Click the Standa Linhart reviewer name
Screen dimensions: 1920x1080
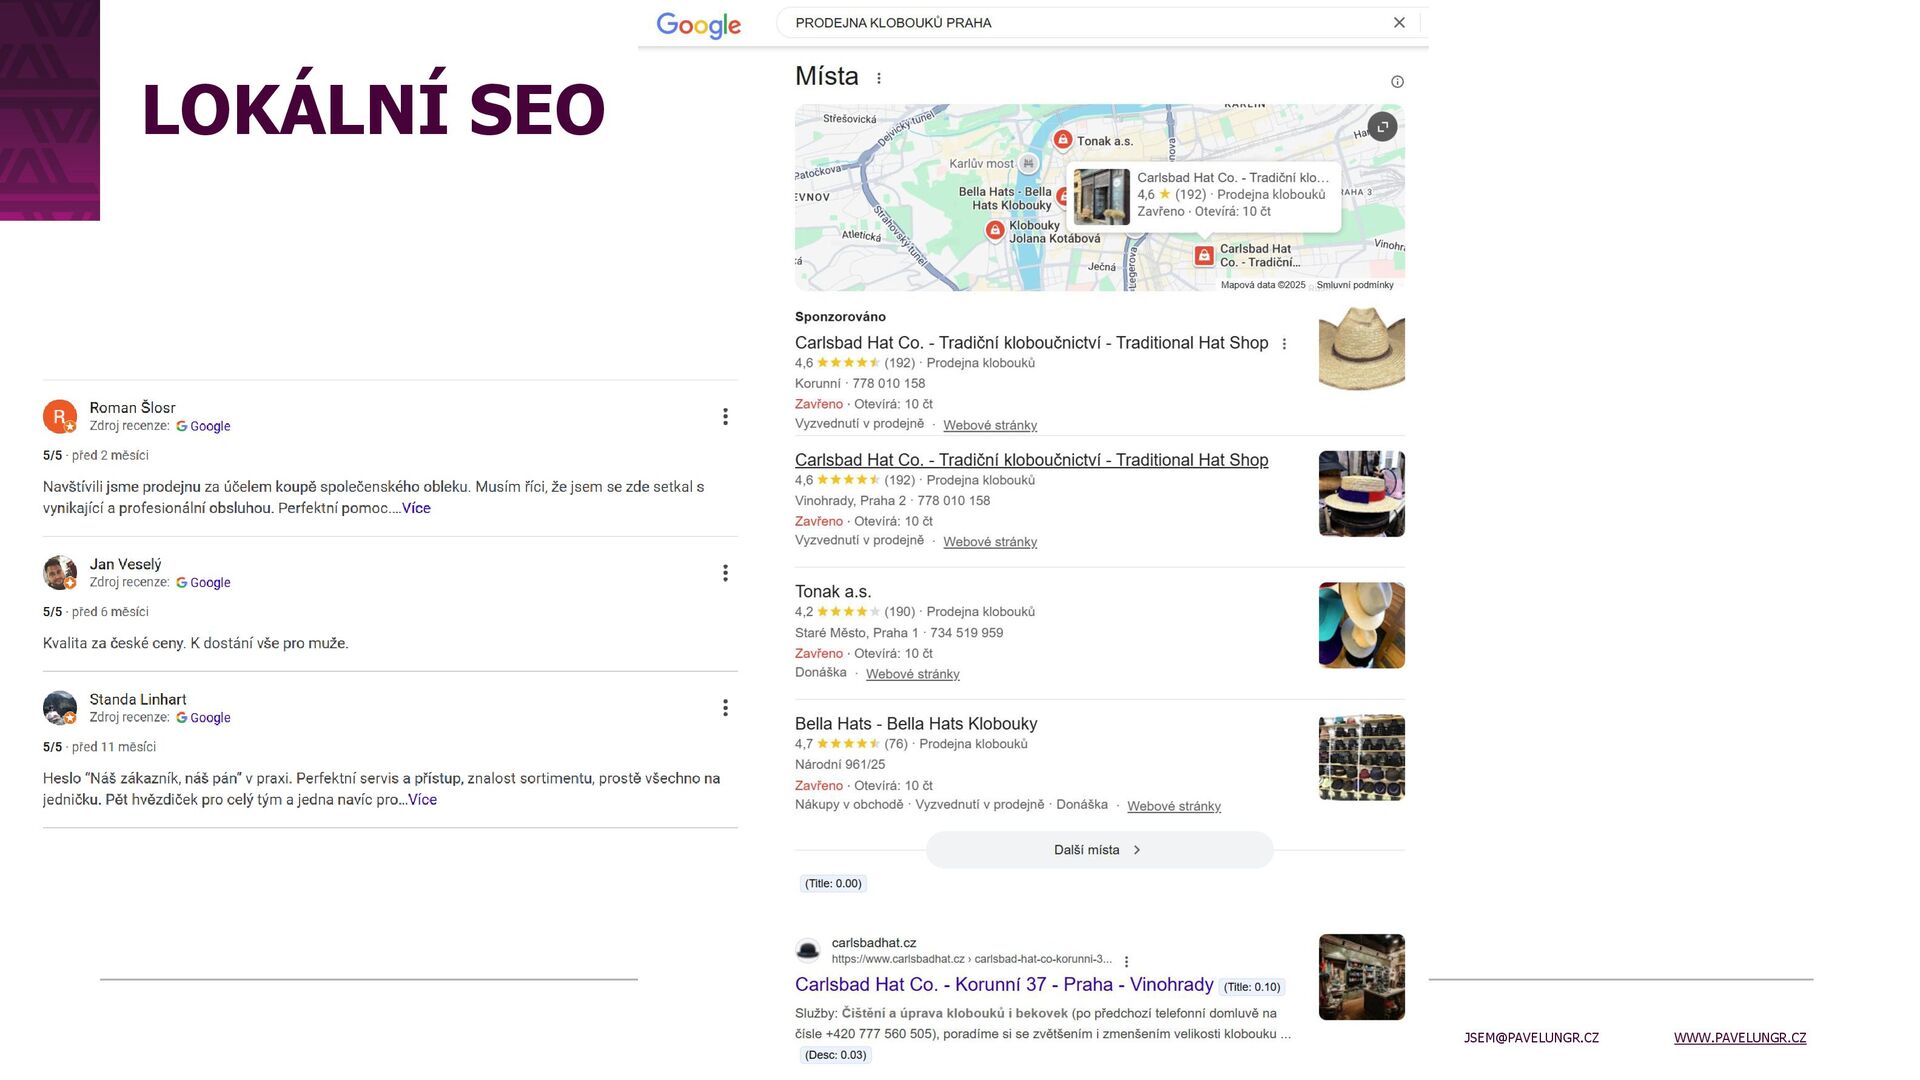(x=138, y=700)
